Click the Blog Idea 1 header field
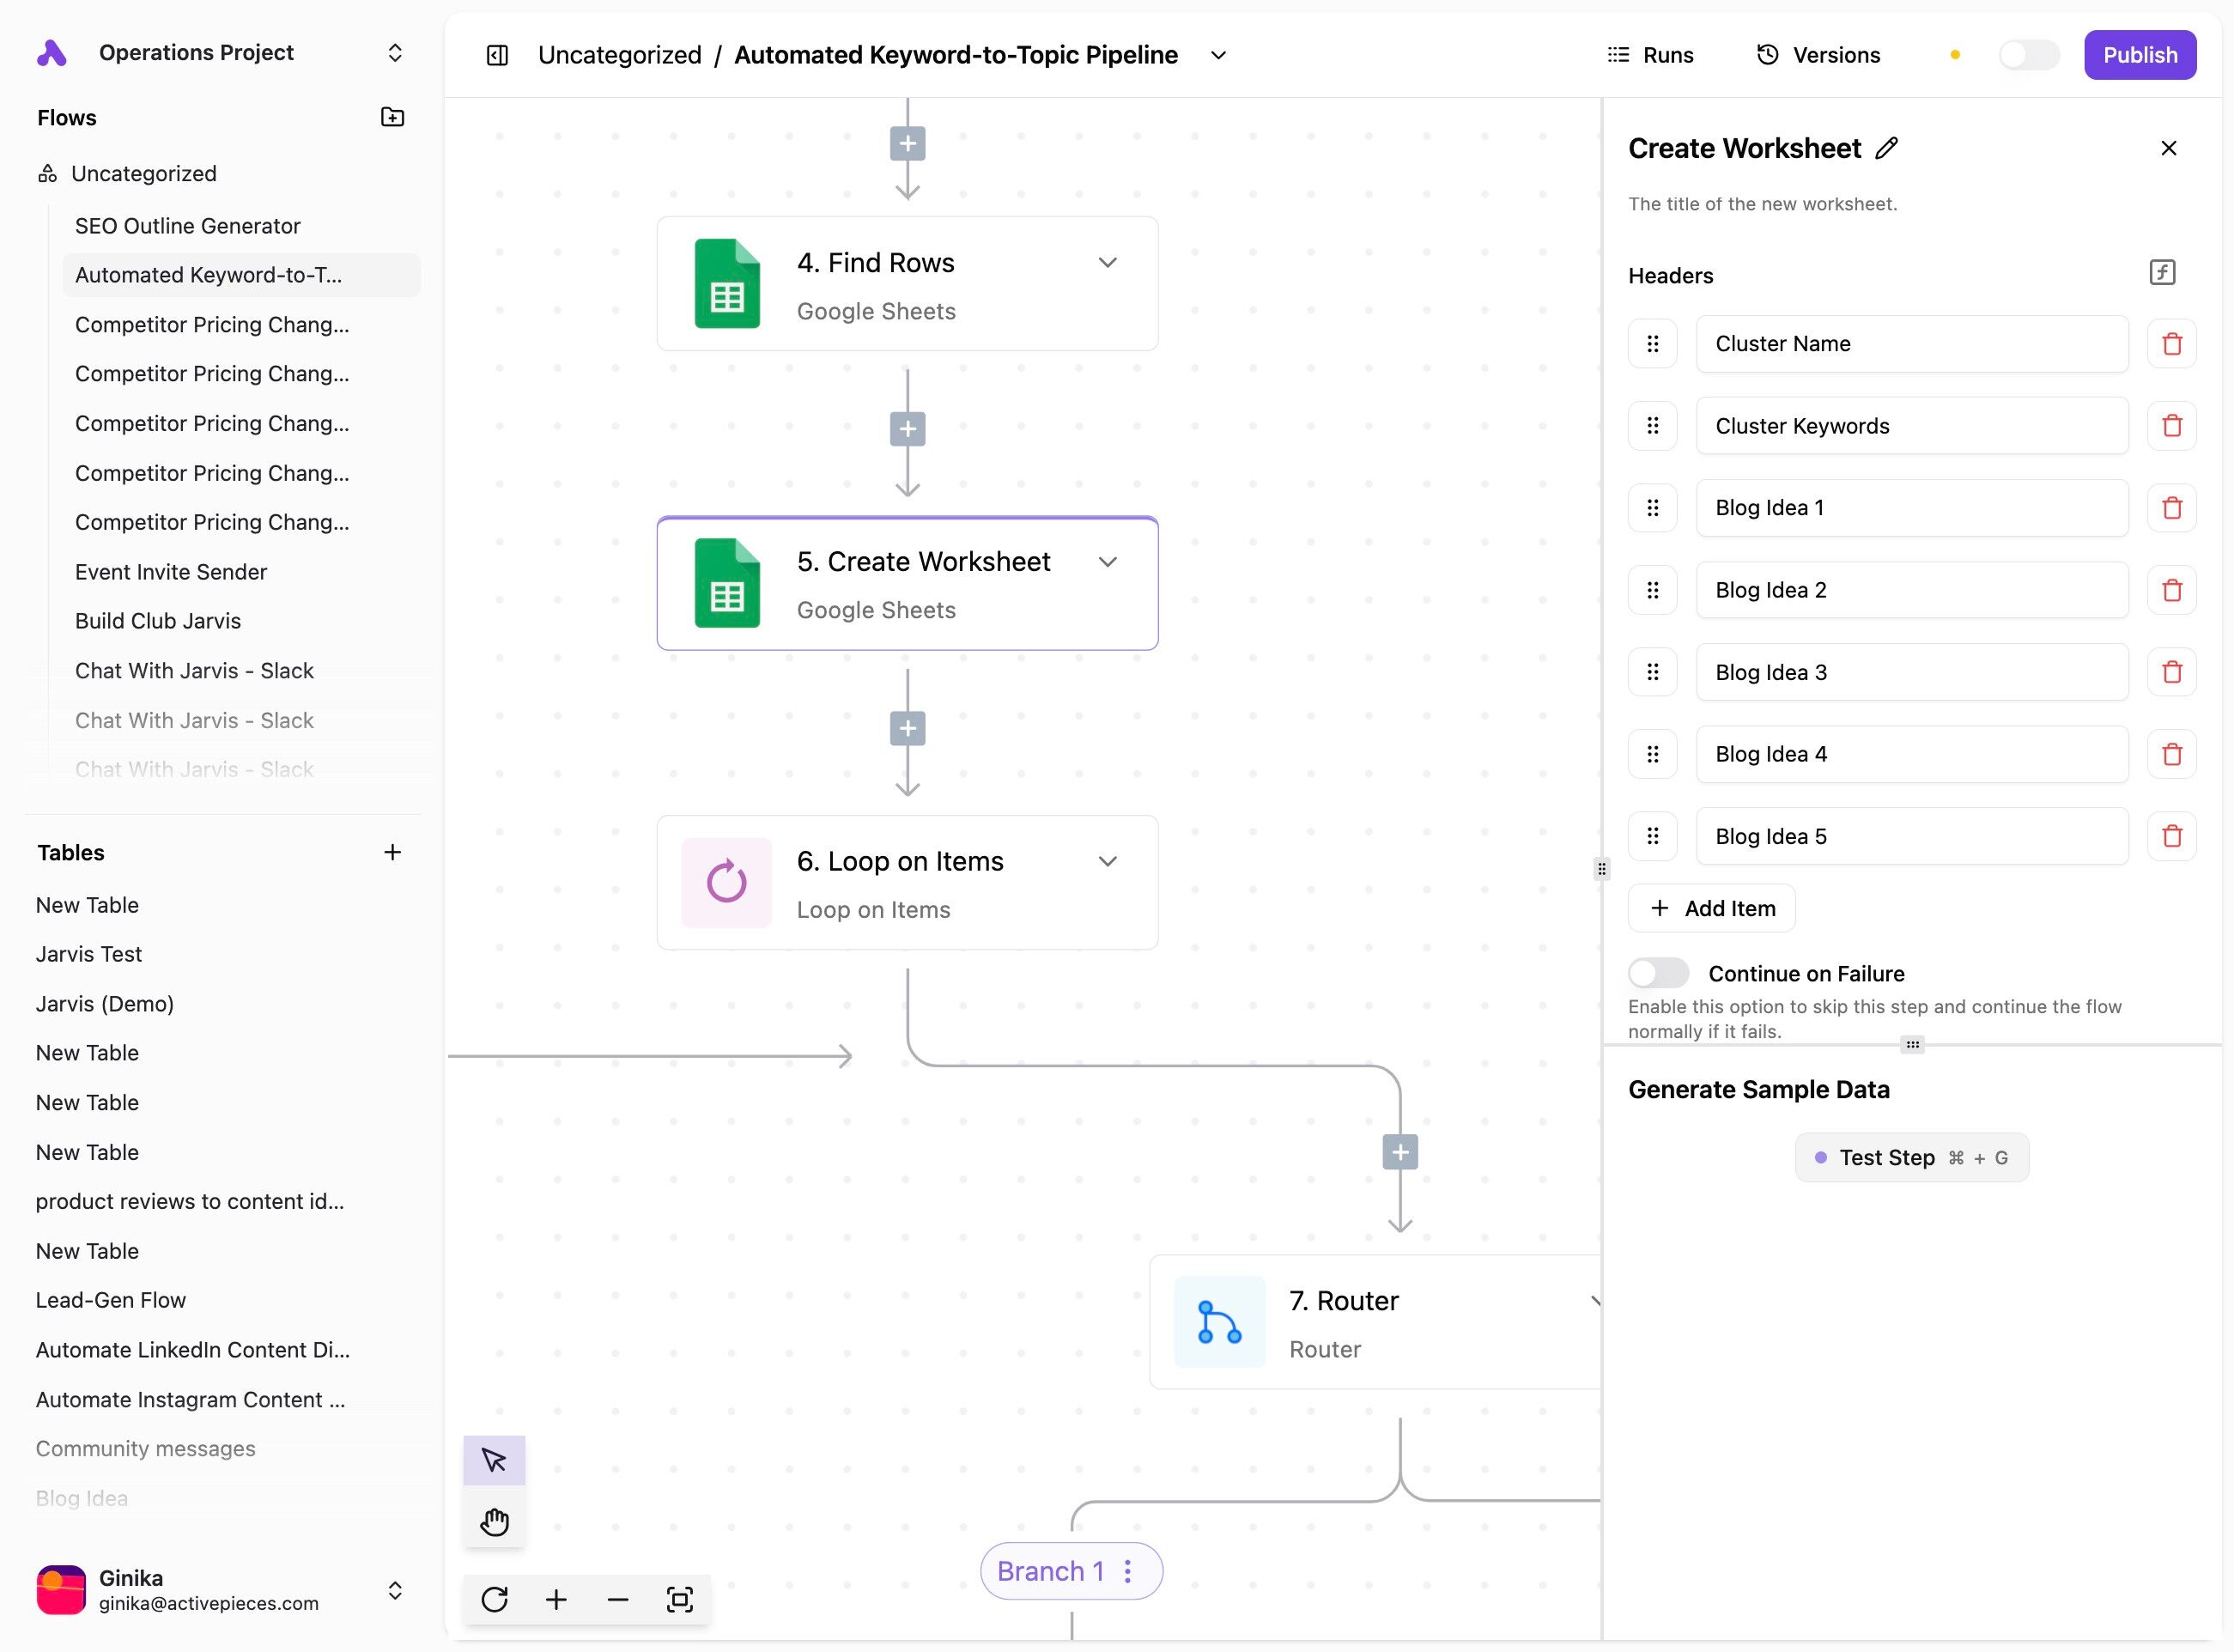 pyautogui.click(x=1911, y=508)
